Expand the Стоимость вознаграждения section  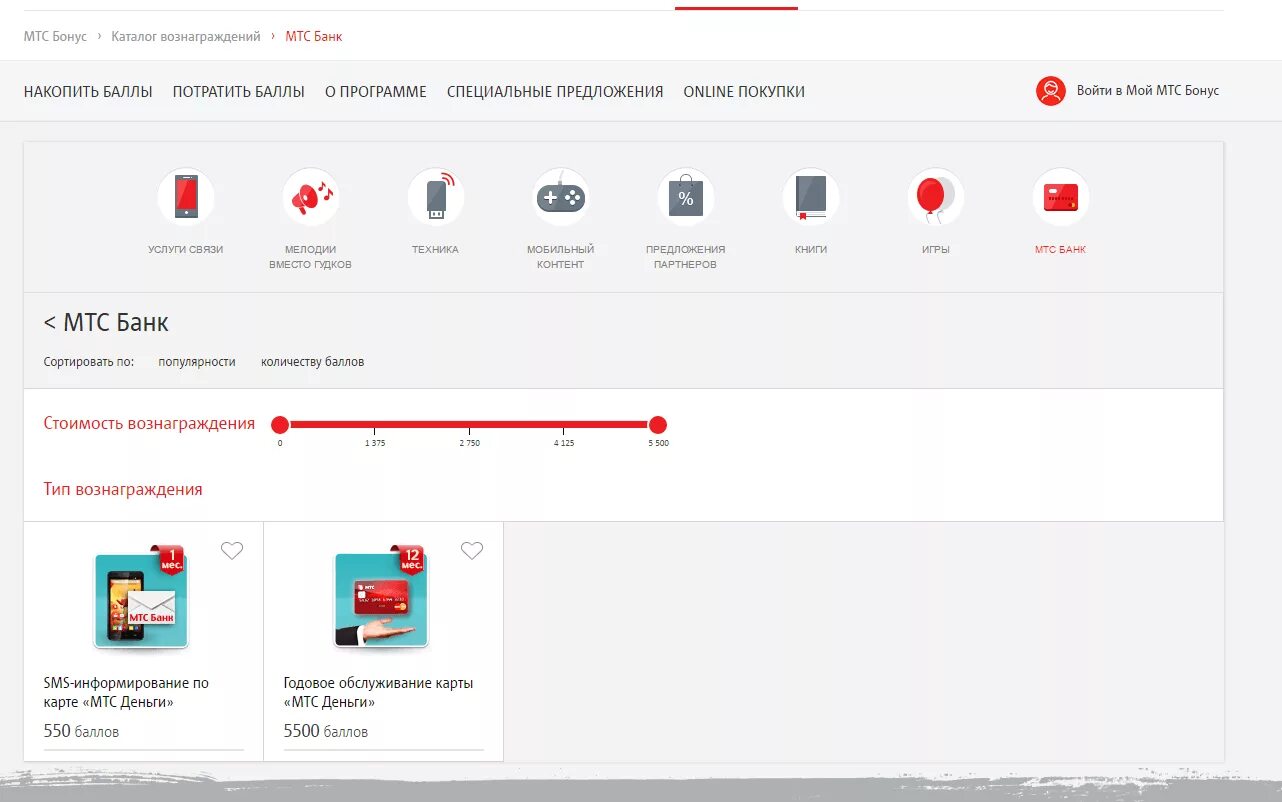point(149,423)
